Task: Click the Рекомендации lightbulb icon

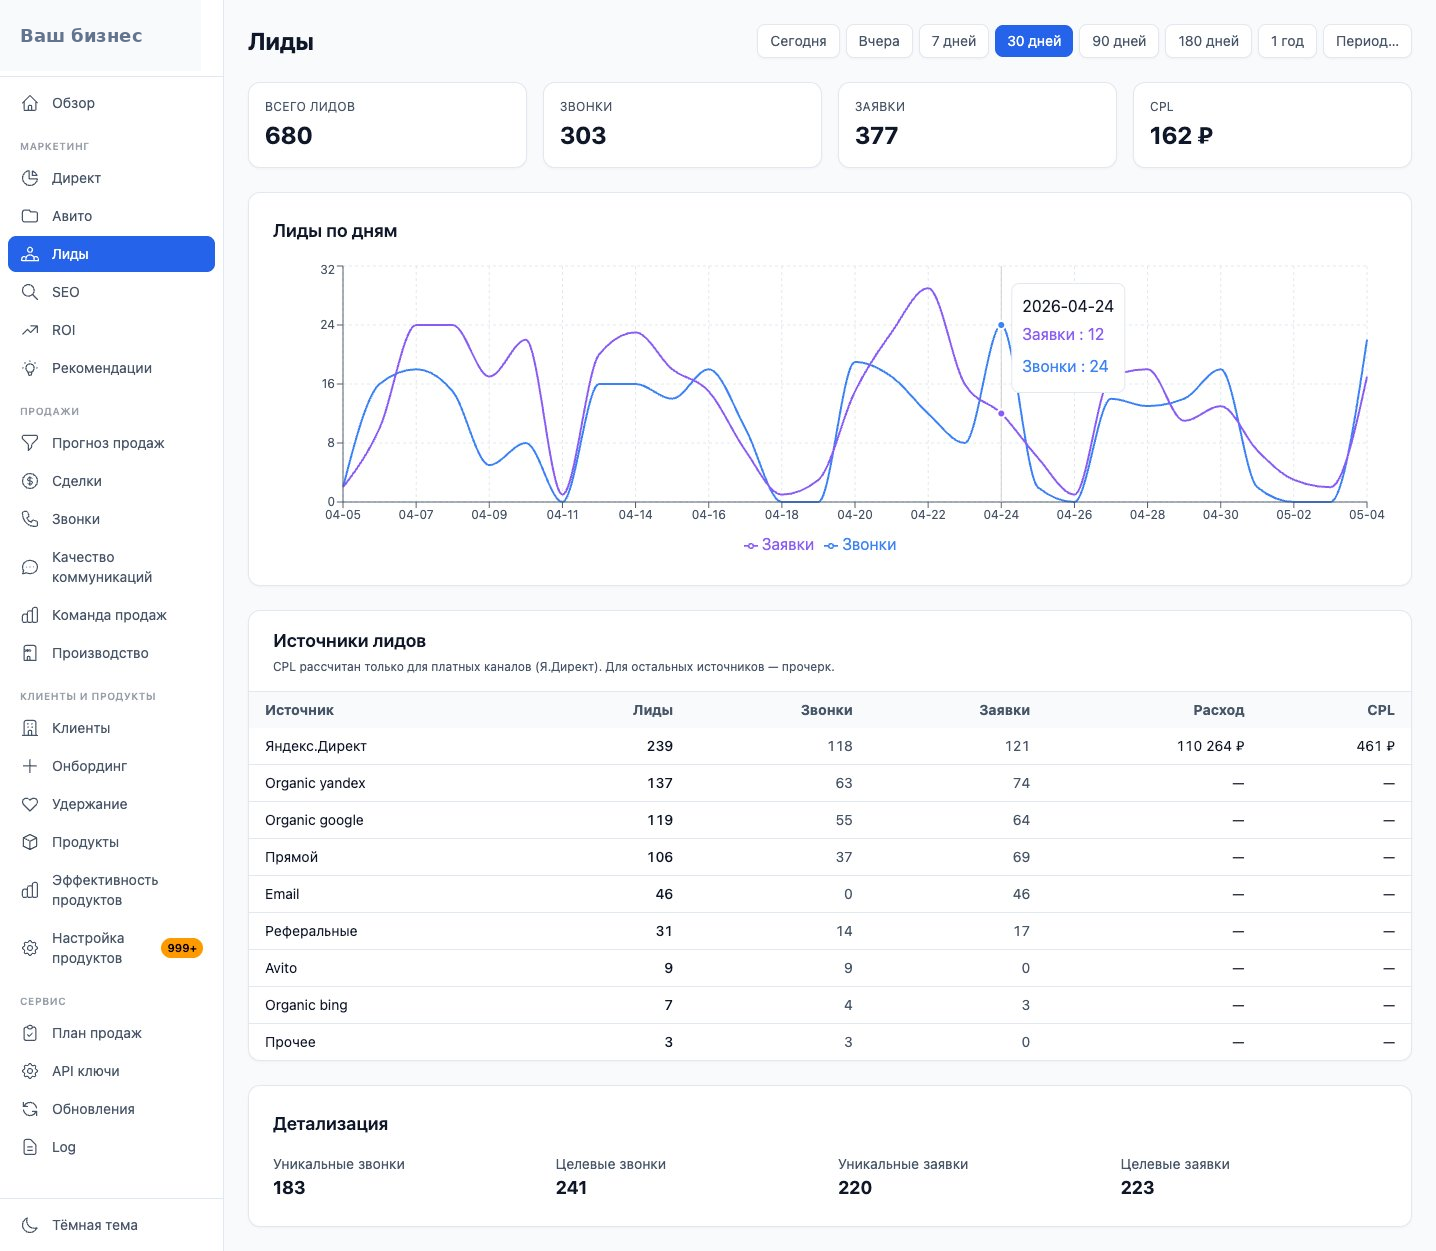Action: (x=30, y=368)
